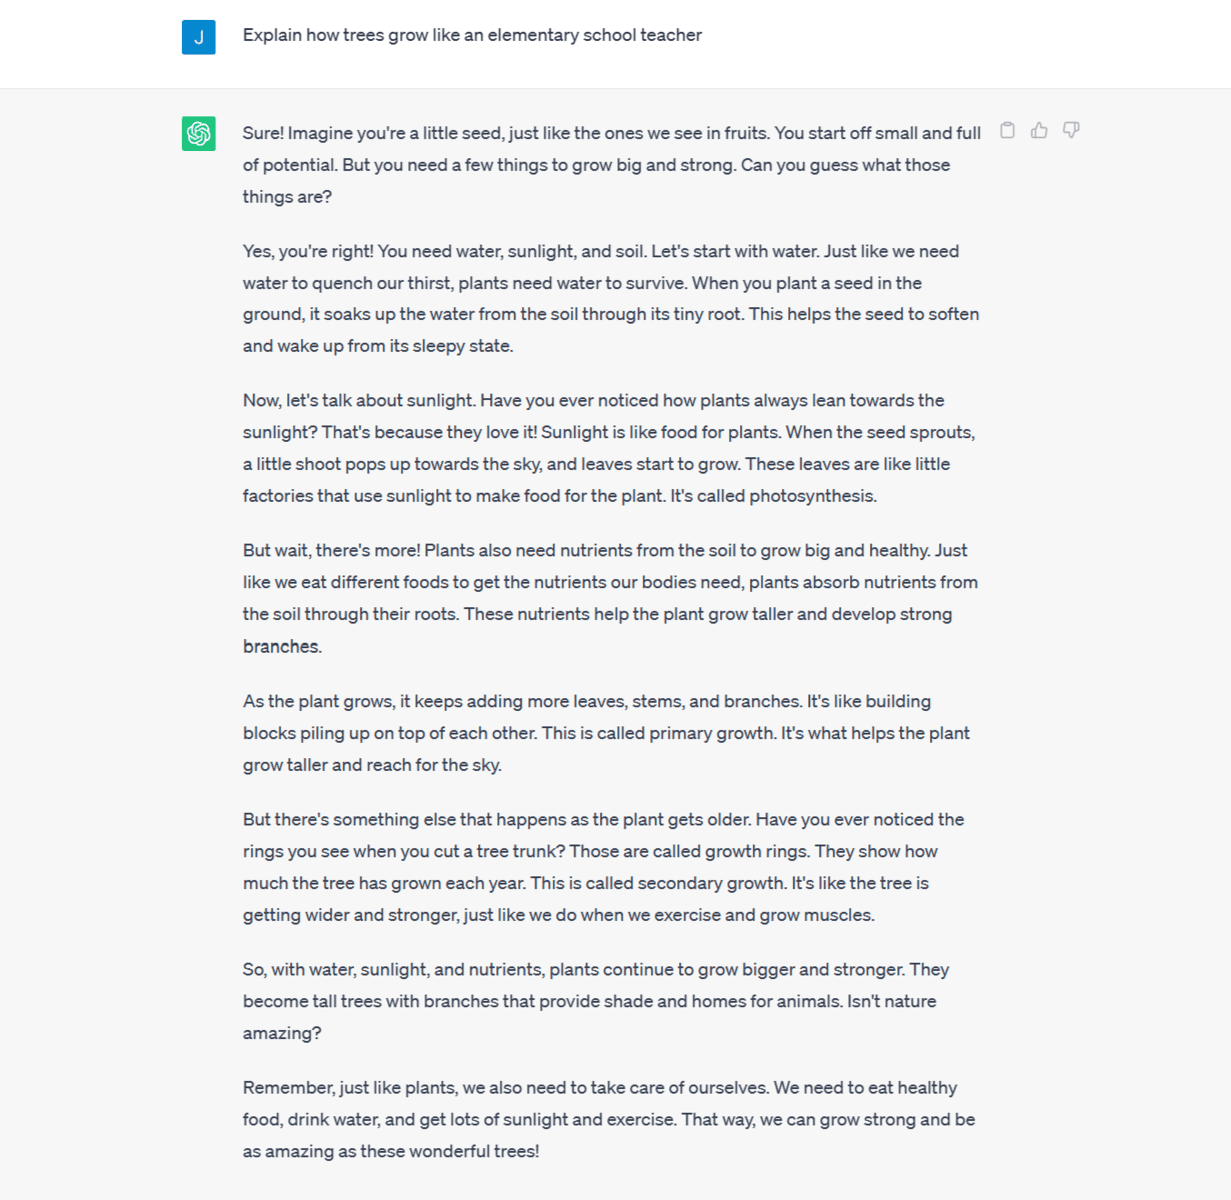The width and height of the screenshot is (1231, 1200).
Task: Give the response a thumbs up
Action: coord(1040,130)
